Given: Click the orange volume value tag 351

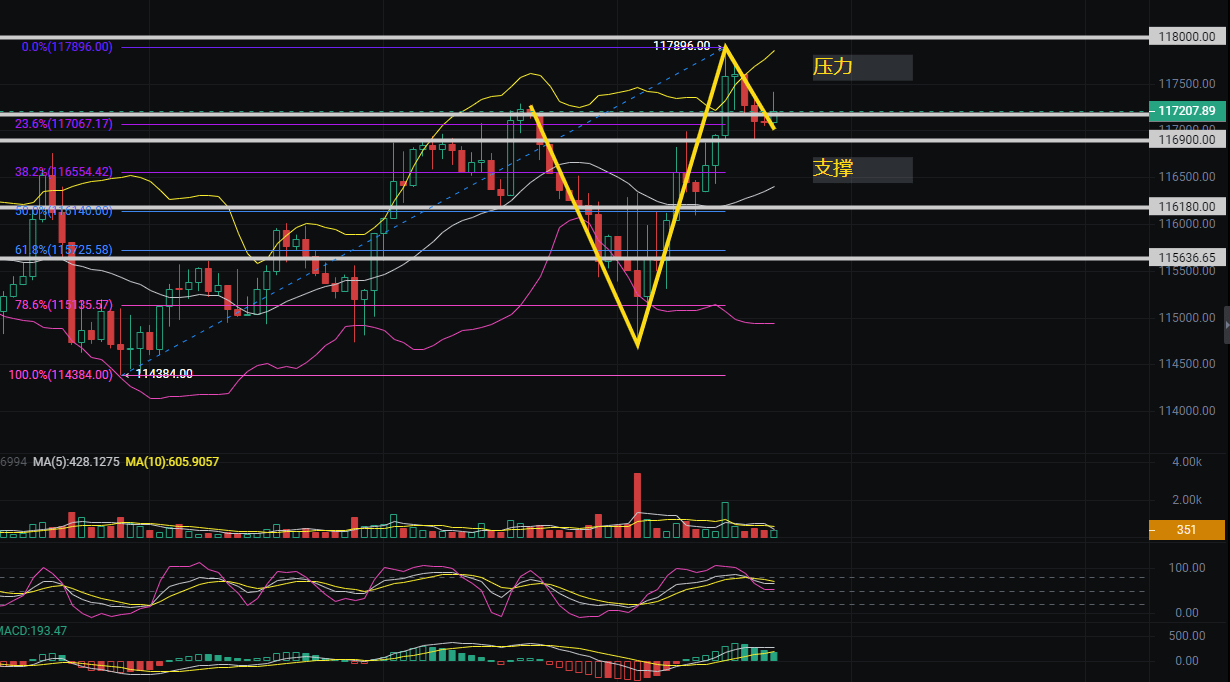Looking at the screenshot, I should tap(1186, 531).
